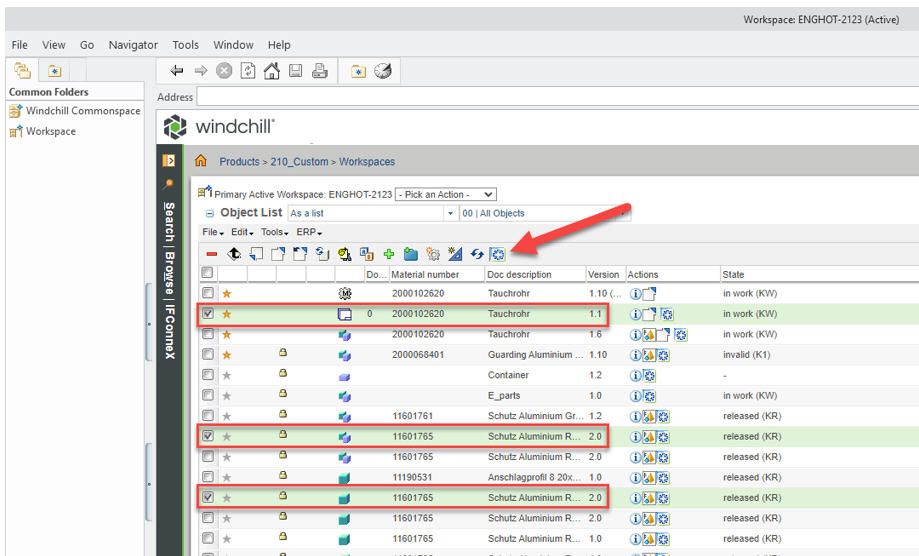
Task: Open the Window menu in menu bar
Action: [231, 45]
